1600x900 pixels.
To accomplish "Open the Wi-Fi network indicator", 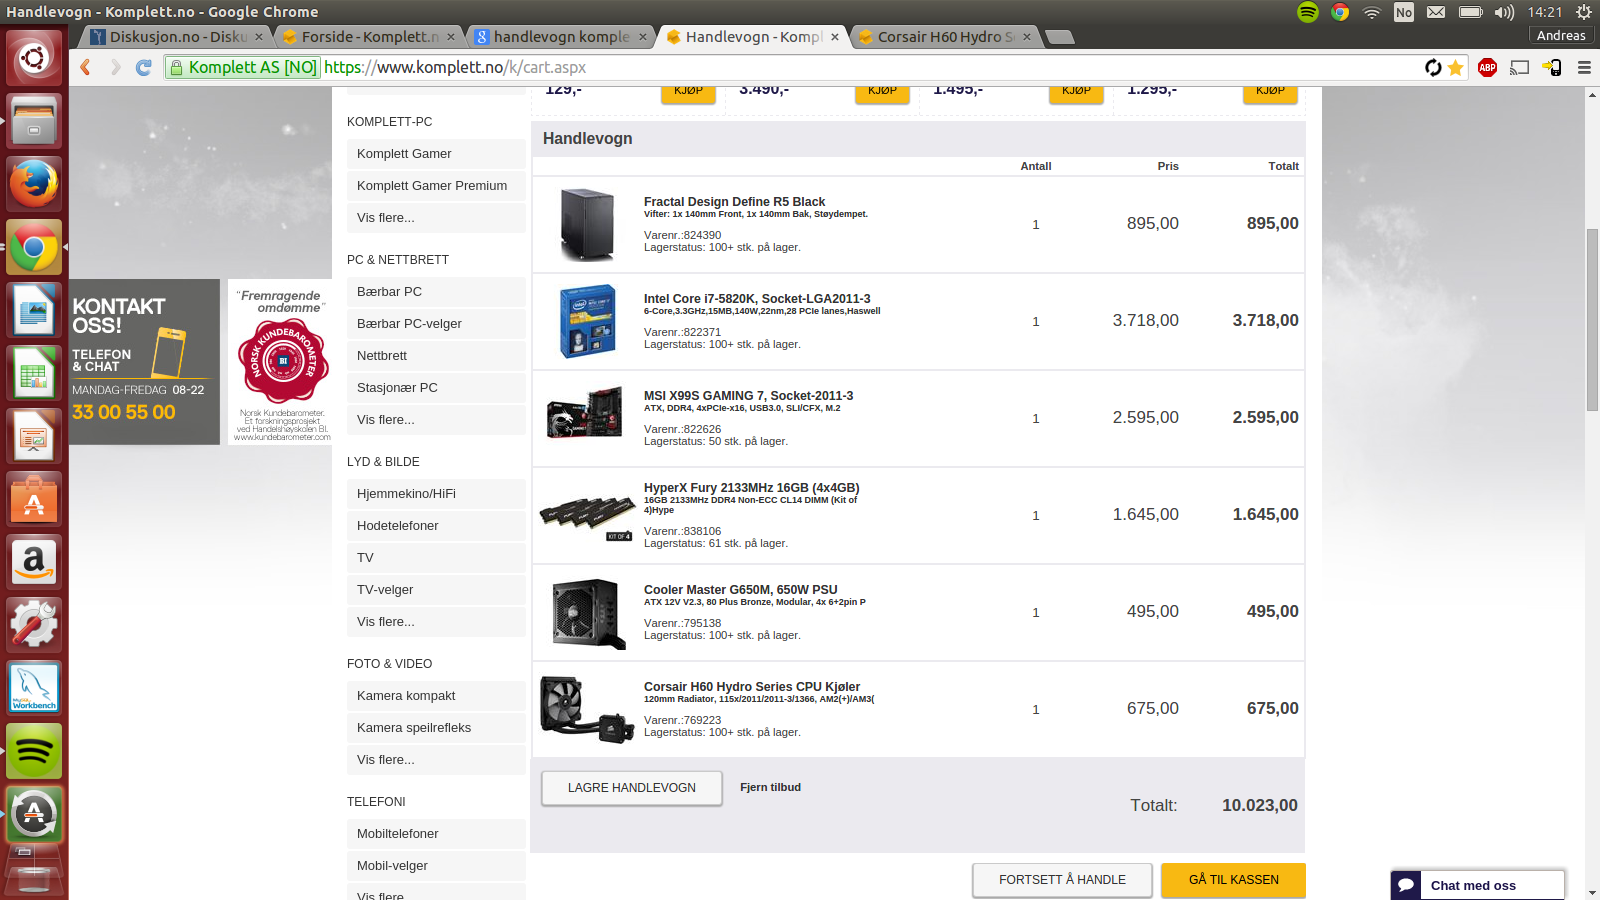I will click(x=1372, y=12).
